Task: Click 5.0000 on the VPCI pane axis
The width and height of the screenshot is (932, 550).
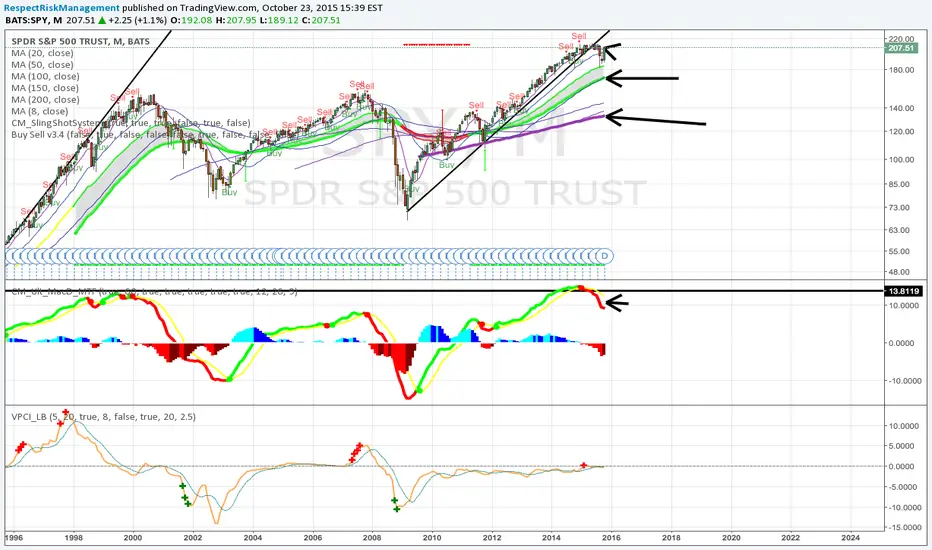Action: pyautogui.click(x=903, y=446)
